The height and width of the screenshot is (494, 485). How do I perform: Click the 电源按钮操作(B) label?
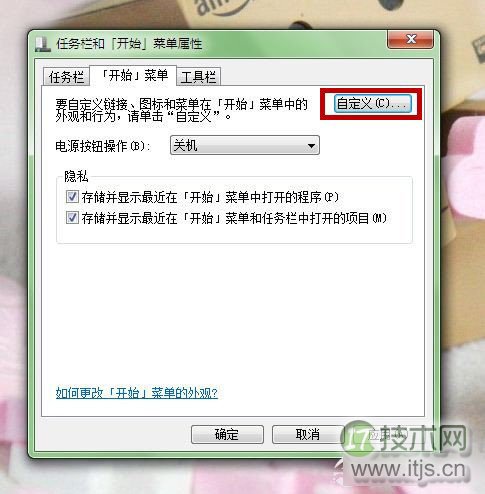[103, 146]
